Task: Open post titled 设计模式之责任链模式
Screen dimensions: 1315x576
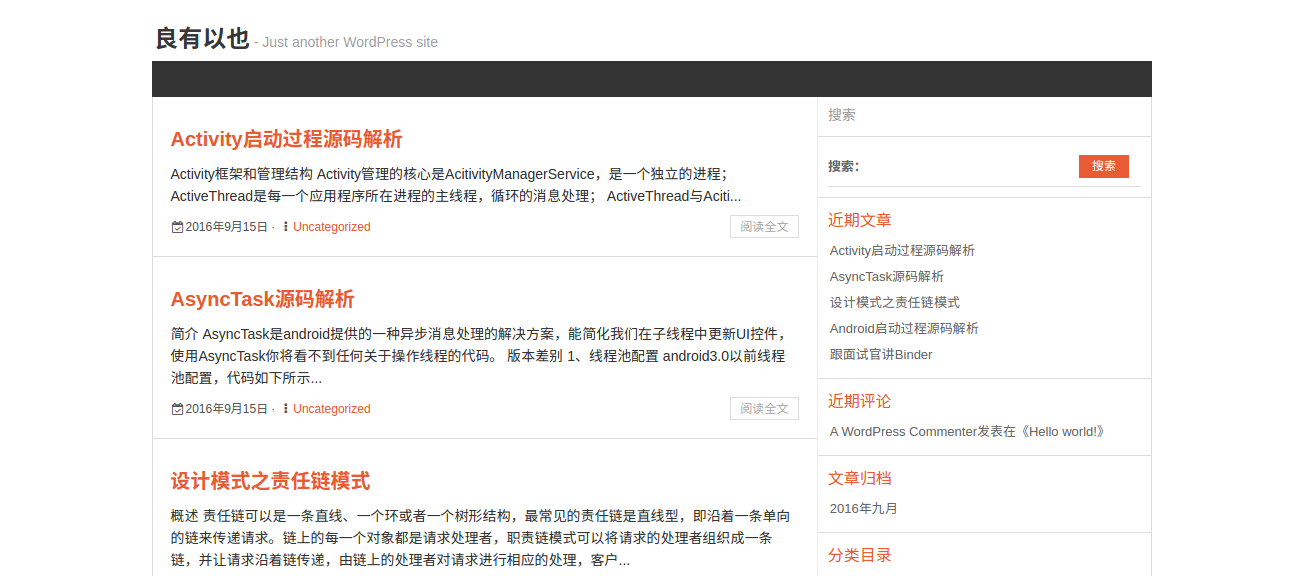Action: point(270,481)
